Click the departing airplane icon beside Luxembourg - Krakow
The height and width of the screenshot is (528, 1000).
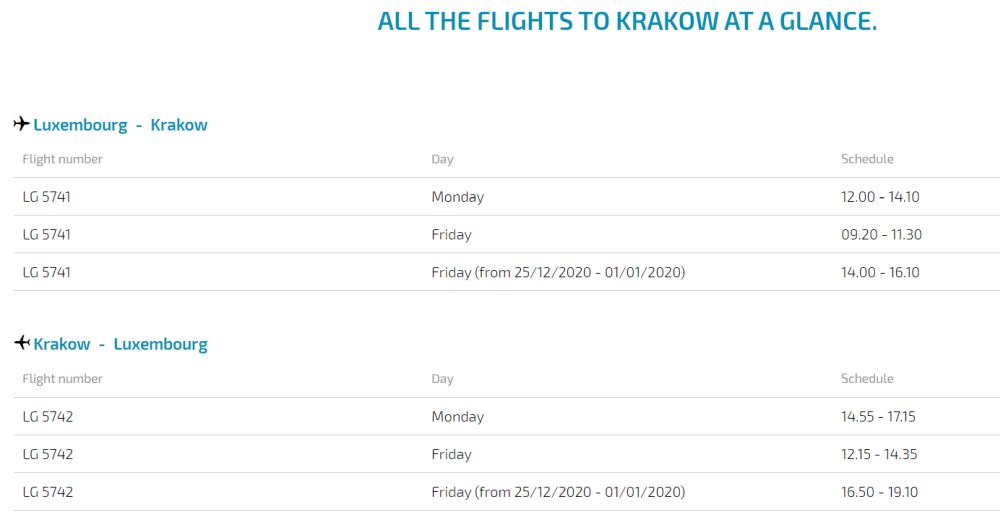22,124
